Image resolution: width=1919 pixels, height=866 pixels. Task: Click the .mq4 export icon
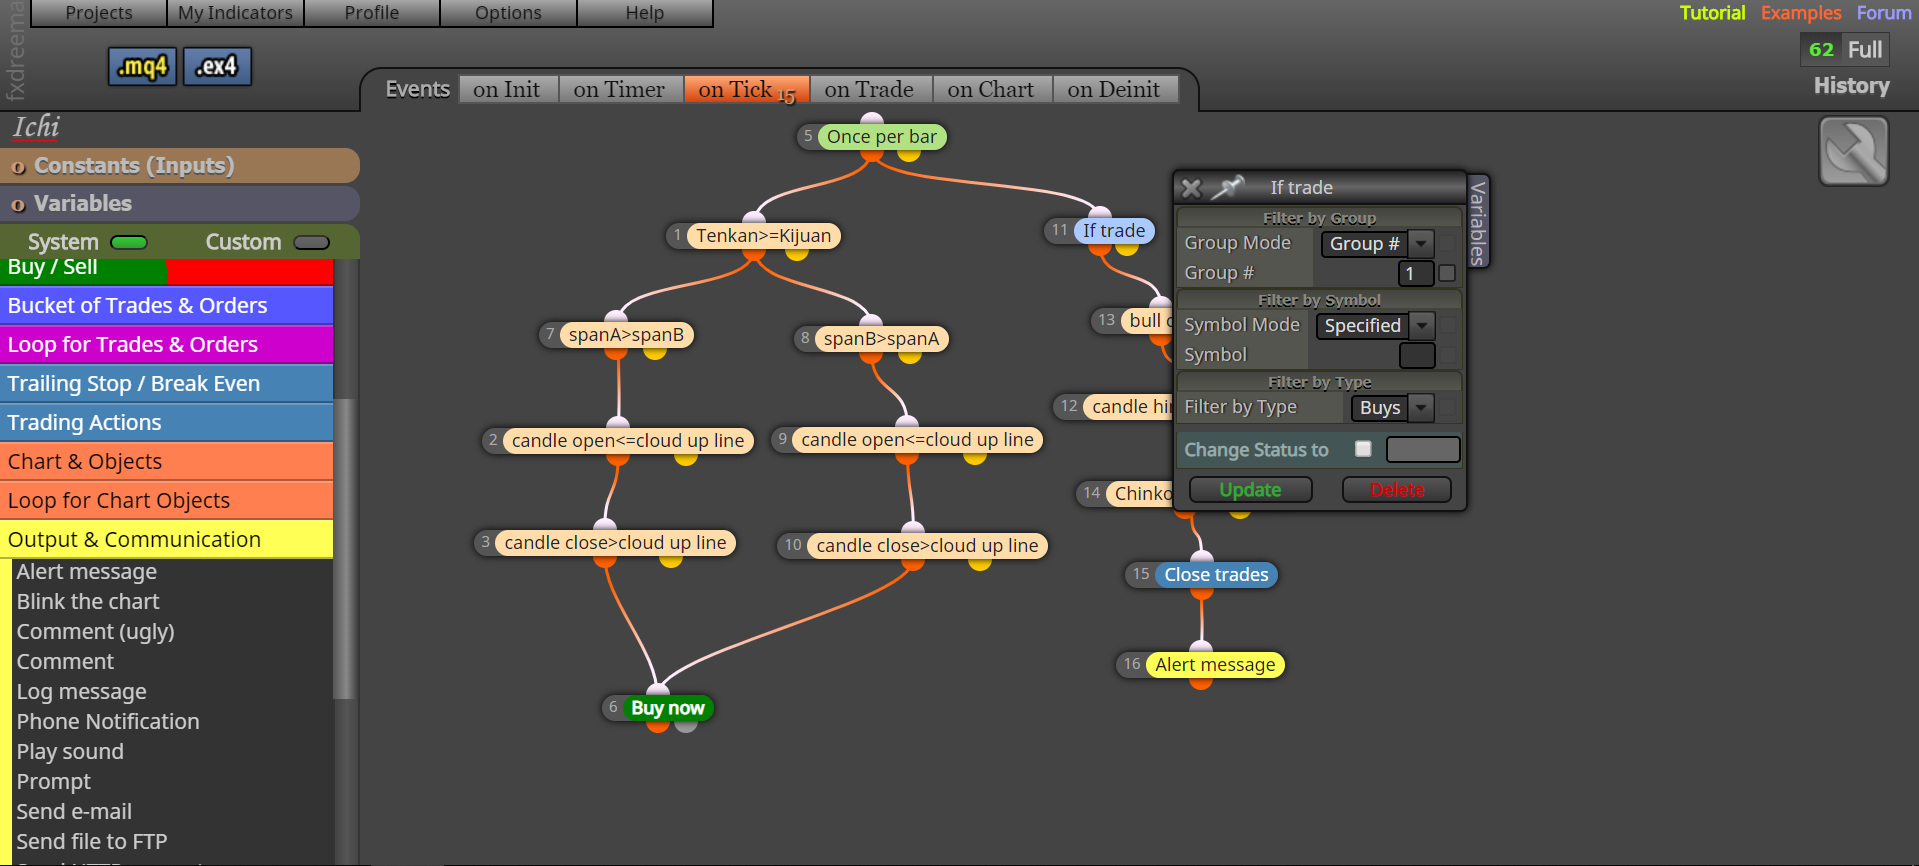142,67
